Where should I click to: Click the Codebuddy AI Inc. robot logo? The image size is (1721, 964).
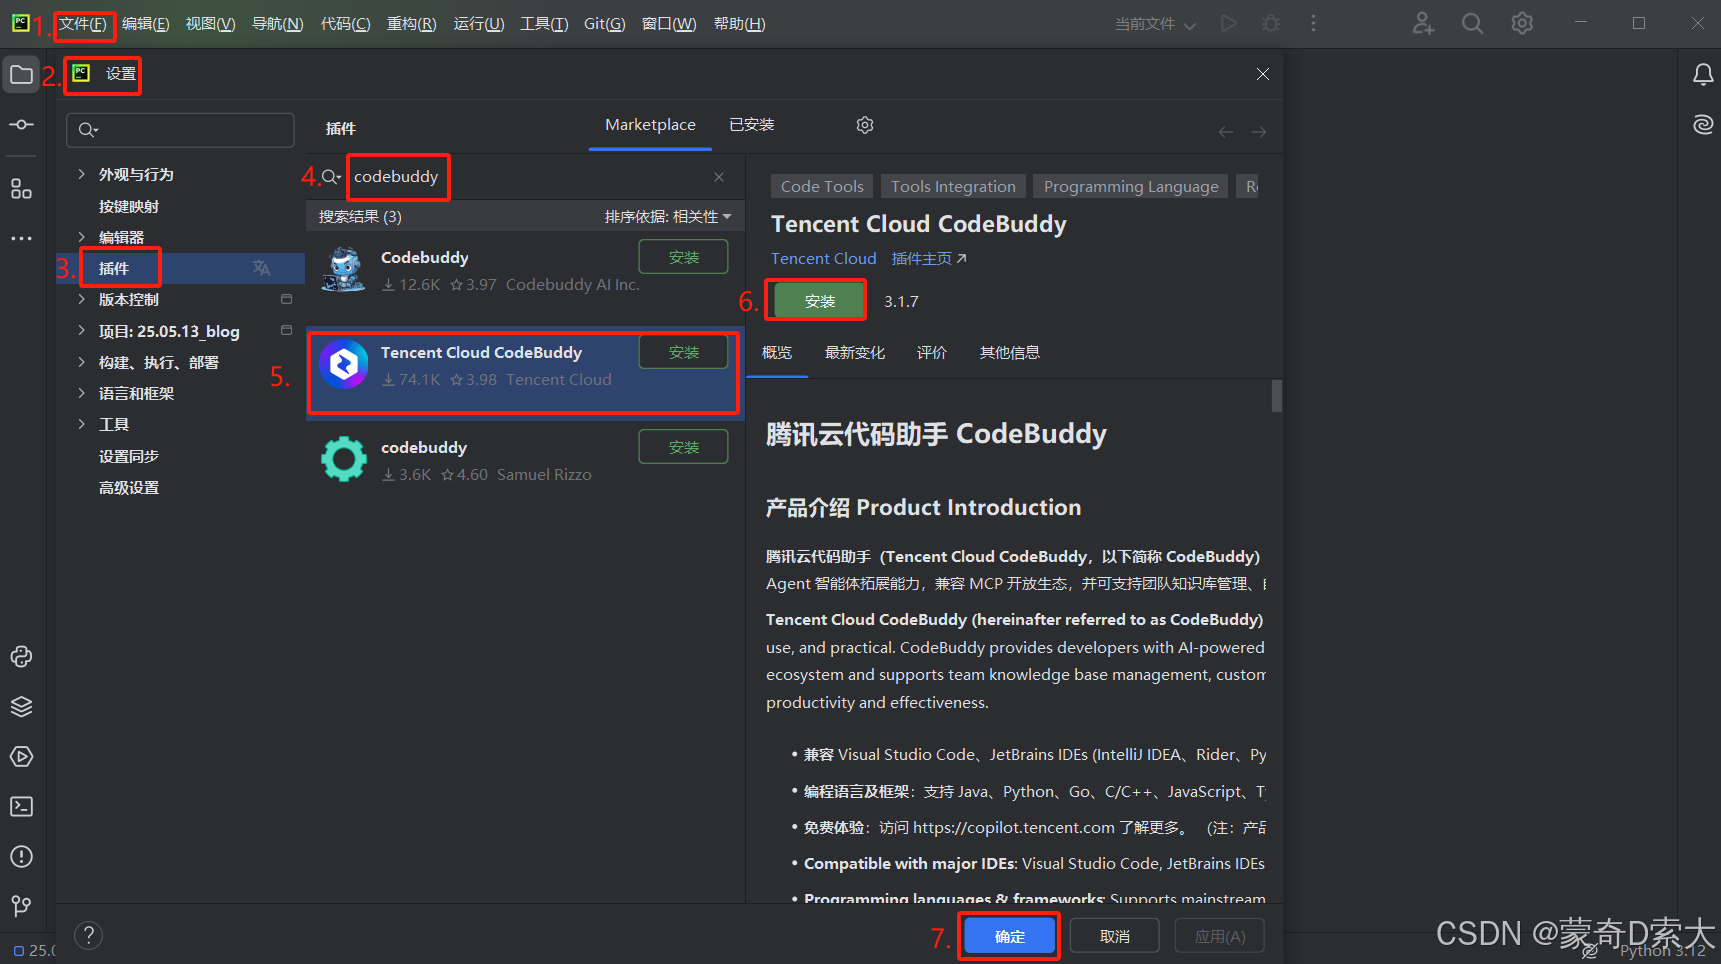pos(344,270)
